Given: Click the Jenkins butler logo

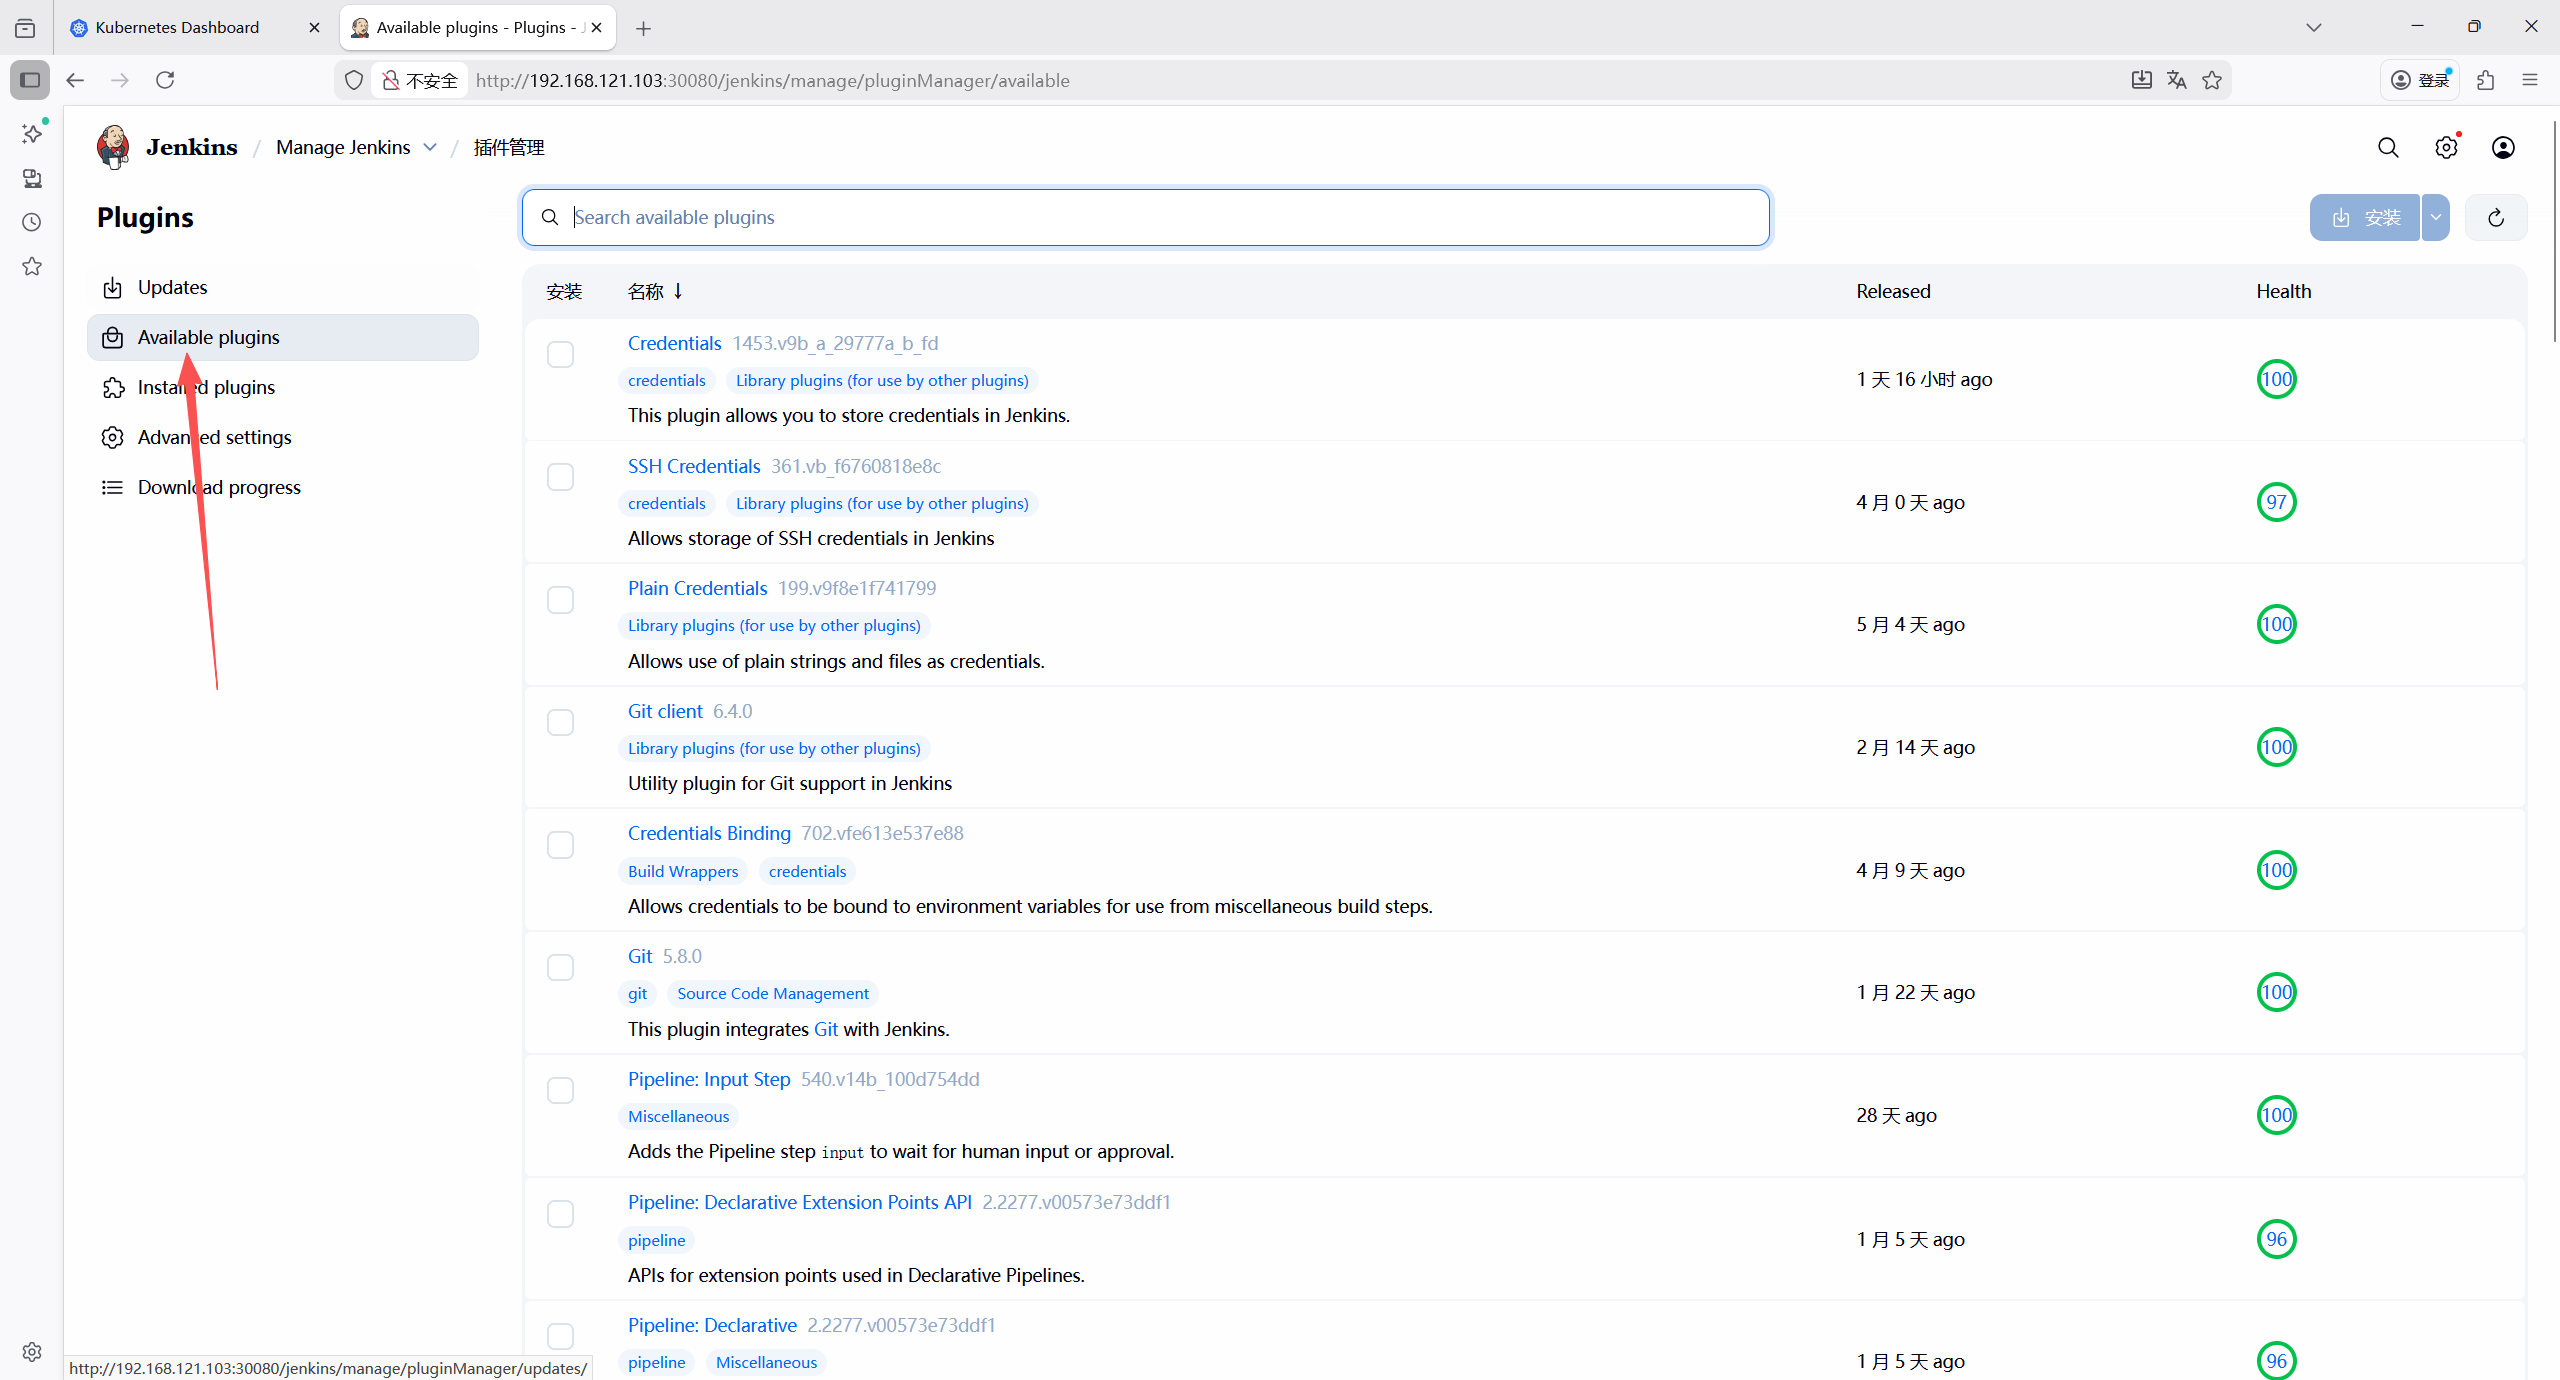Looking at the screenshot, I should 113,147.
